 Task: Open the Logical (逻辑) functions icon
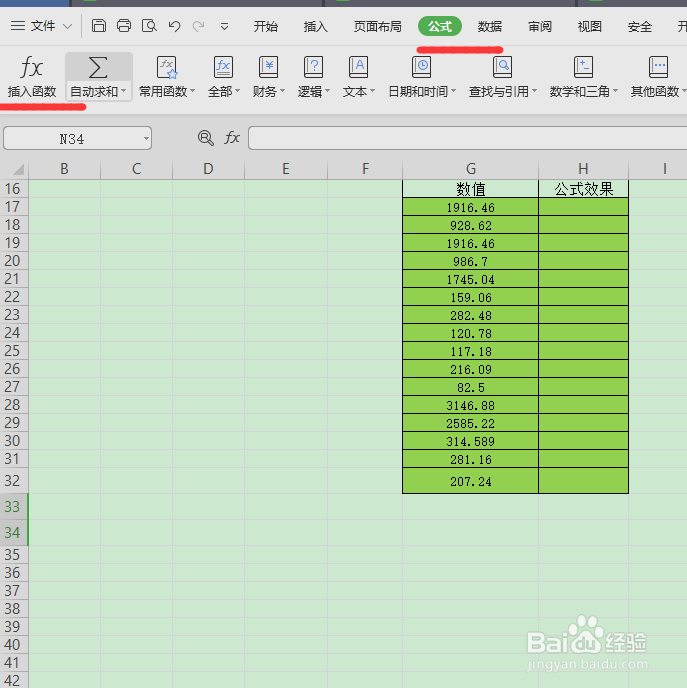[x=313, y=68]
